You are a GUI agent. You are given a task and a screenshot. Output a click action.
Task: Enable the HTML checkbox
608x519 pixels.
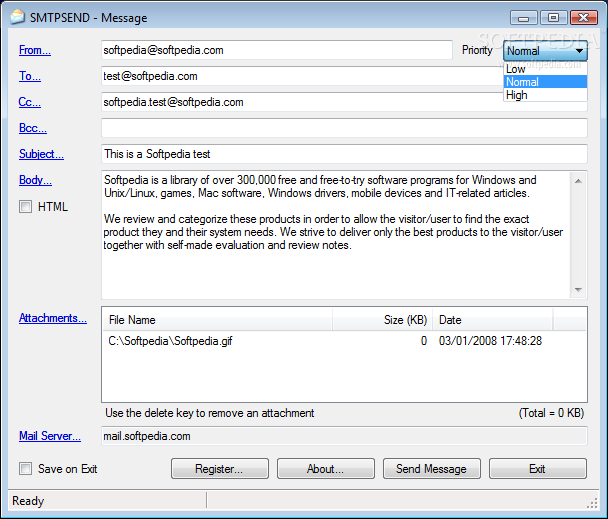pos(26,207)
